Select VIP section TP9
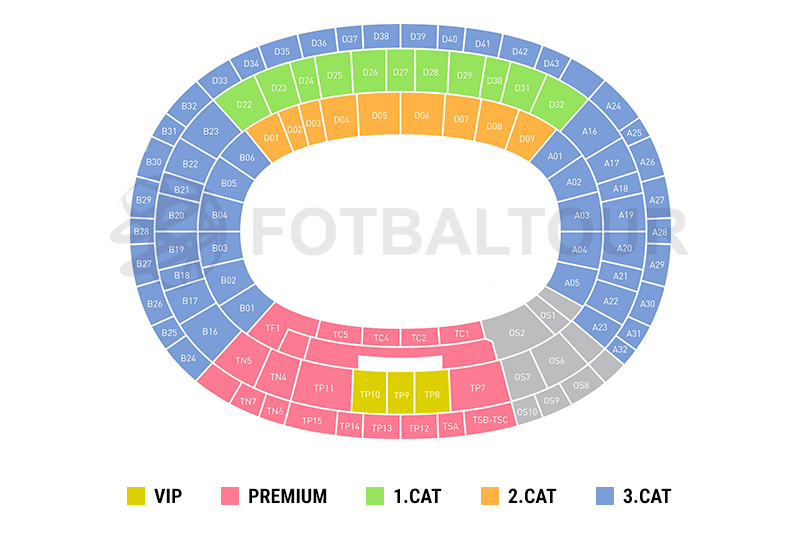Screen dimensions: 800x533 tap(401, 395)
